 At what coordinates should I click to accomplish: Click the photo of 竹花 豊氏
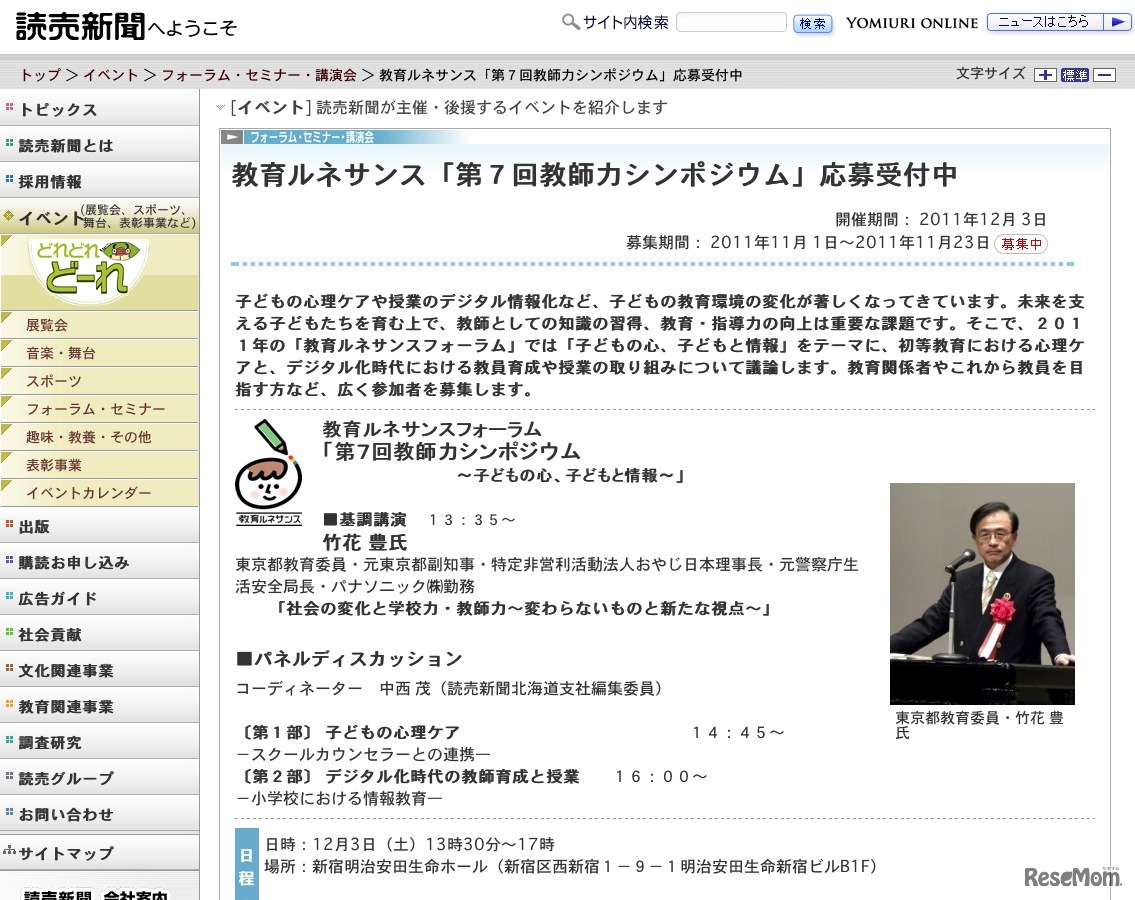coord(982,594)
